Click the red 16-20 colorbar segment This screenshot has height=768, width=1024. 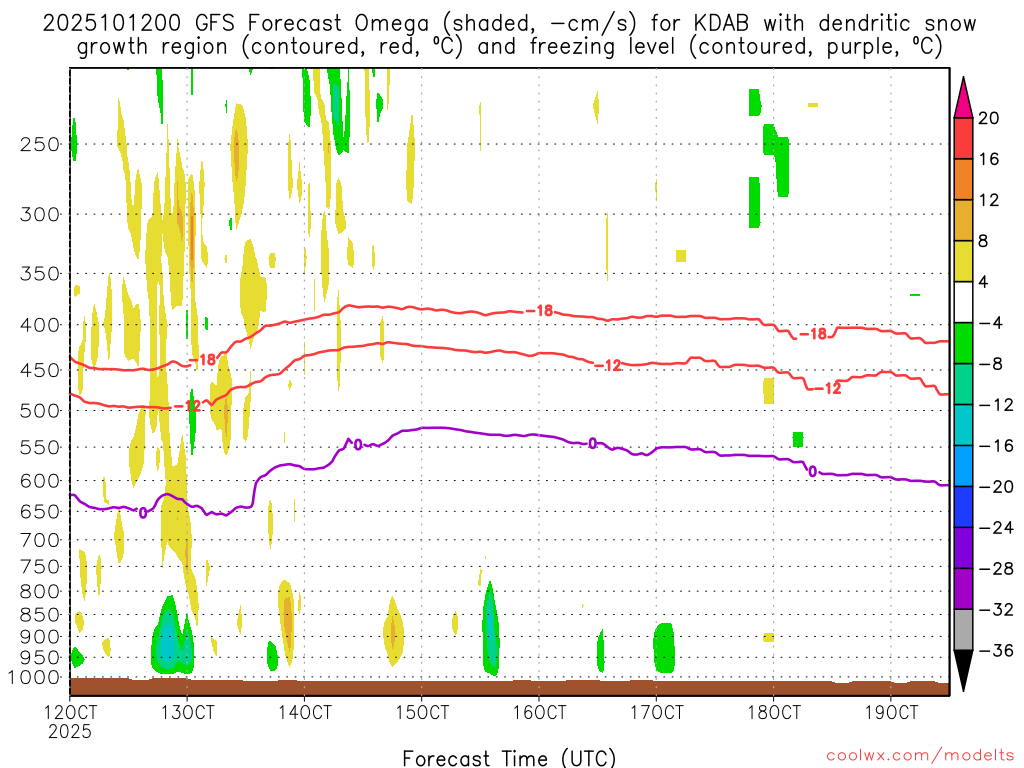click(x=963, y=138)
